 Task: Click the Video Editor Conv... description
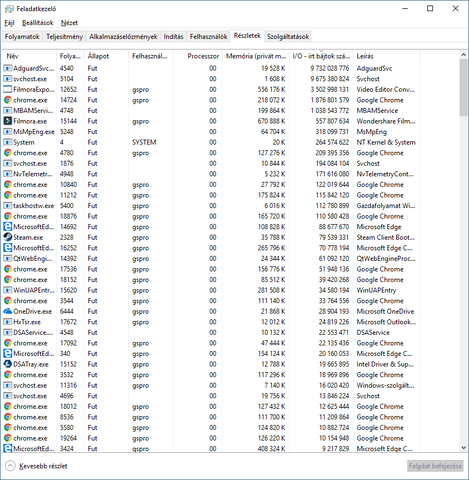coord(386,89)
